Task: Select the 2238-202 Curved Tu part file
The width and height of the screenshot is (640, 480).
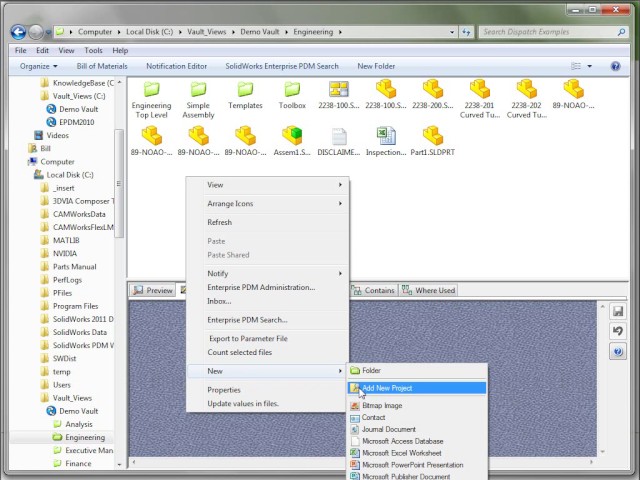Action: (527, 100)
